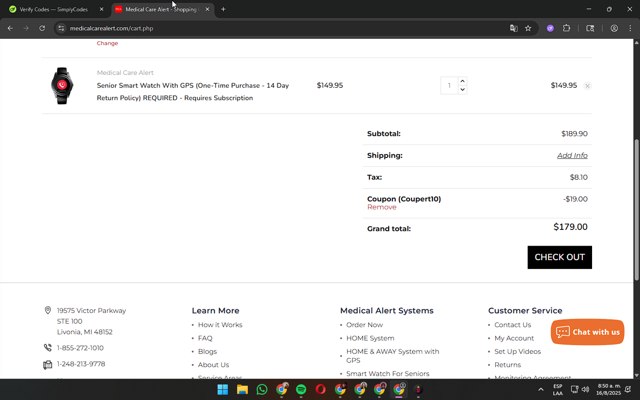Show hidden system tray icons
The width and height of the screenshot is (640, 400).
541,389
